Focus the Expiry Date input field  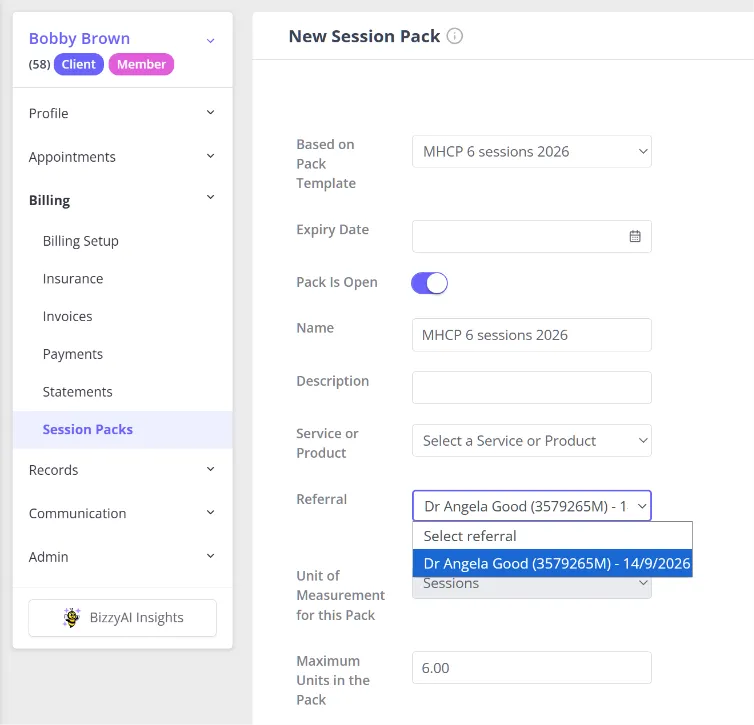pos(531,237)
